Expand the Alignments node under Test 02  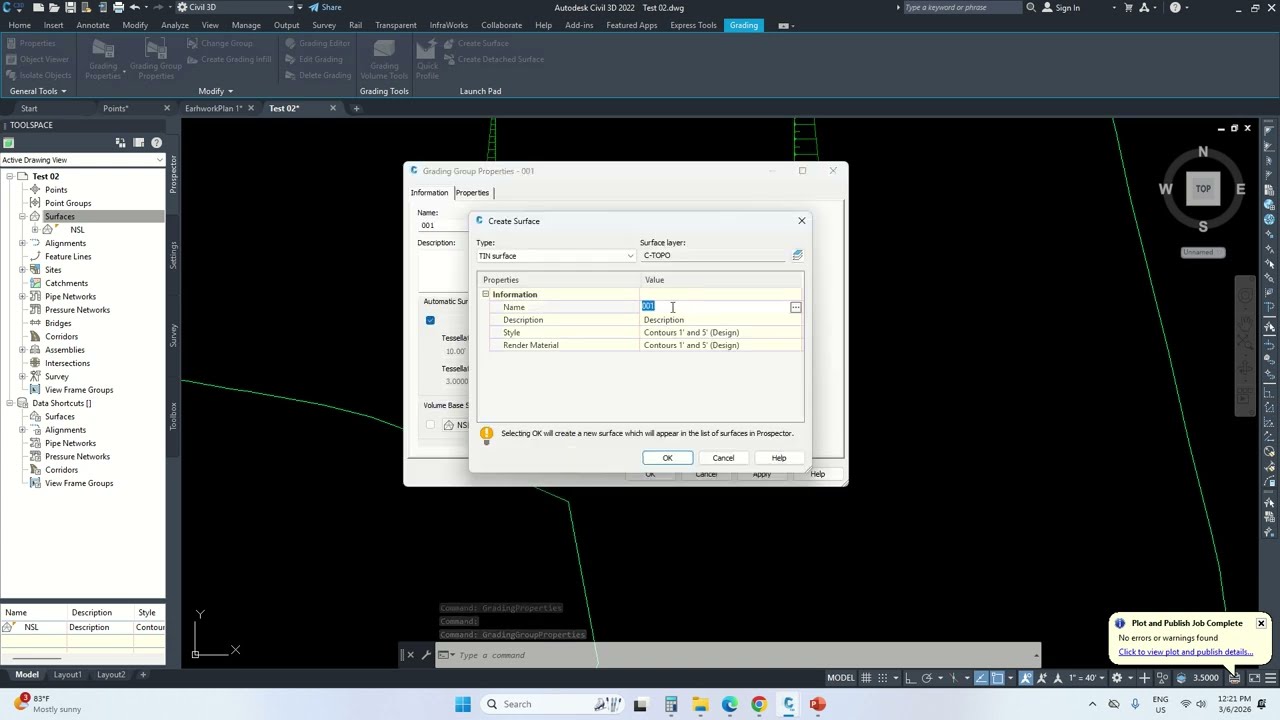pyautogui.click(x=22, y=243)
